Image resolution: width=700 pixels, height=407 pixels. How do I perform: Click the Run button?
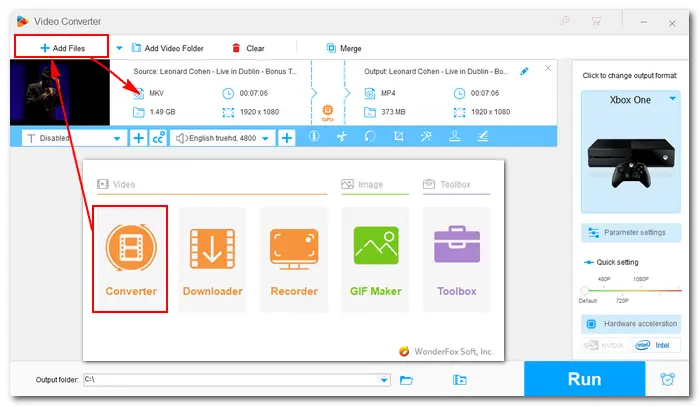pos(584,379)
